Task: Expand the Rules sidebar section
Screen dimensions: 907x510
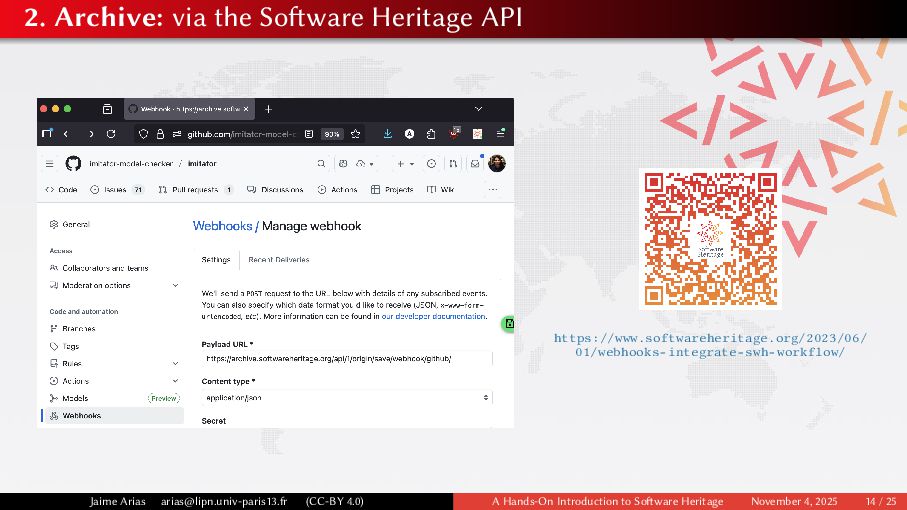Action: (x=176, y=363)
